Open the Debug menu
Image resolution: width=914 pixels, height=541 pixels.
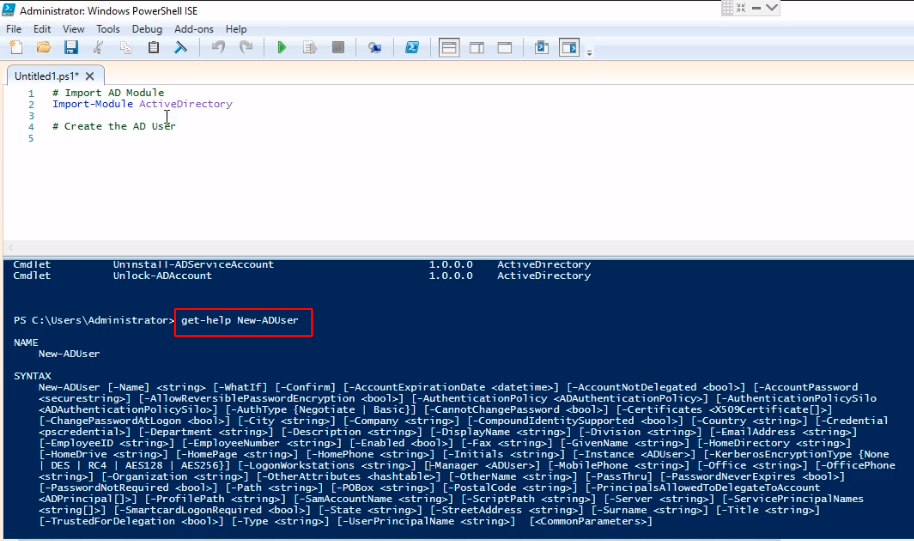click(146, 29)
